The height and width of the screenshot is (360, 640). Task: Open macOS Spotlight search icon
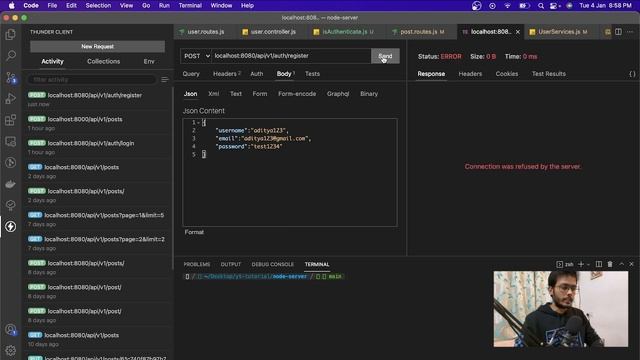(541, 6)
